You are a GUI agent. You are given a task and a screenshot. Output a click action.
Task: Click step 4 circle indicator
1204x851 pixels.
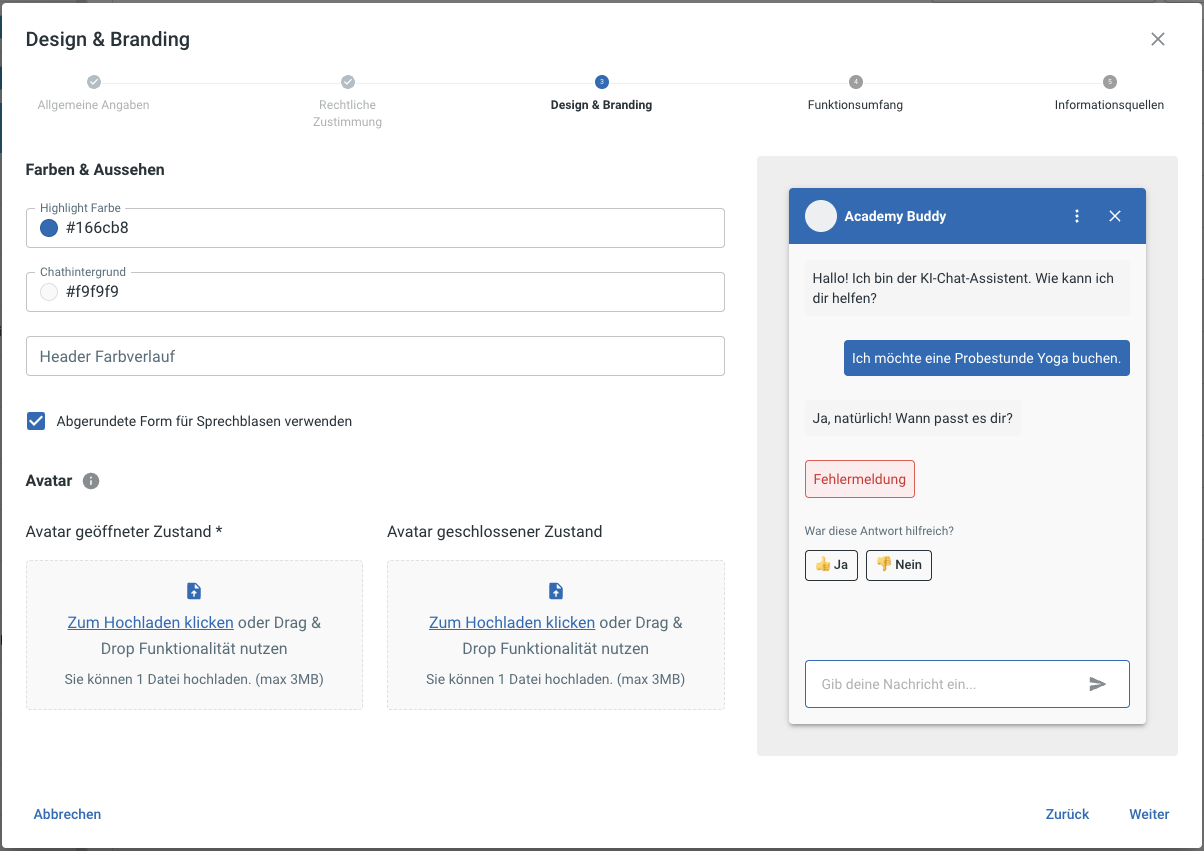[856, 82]
